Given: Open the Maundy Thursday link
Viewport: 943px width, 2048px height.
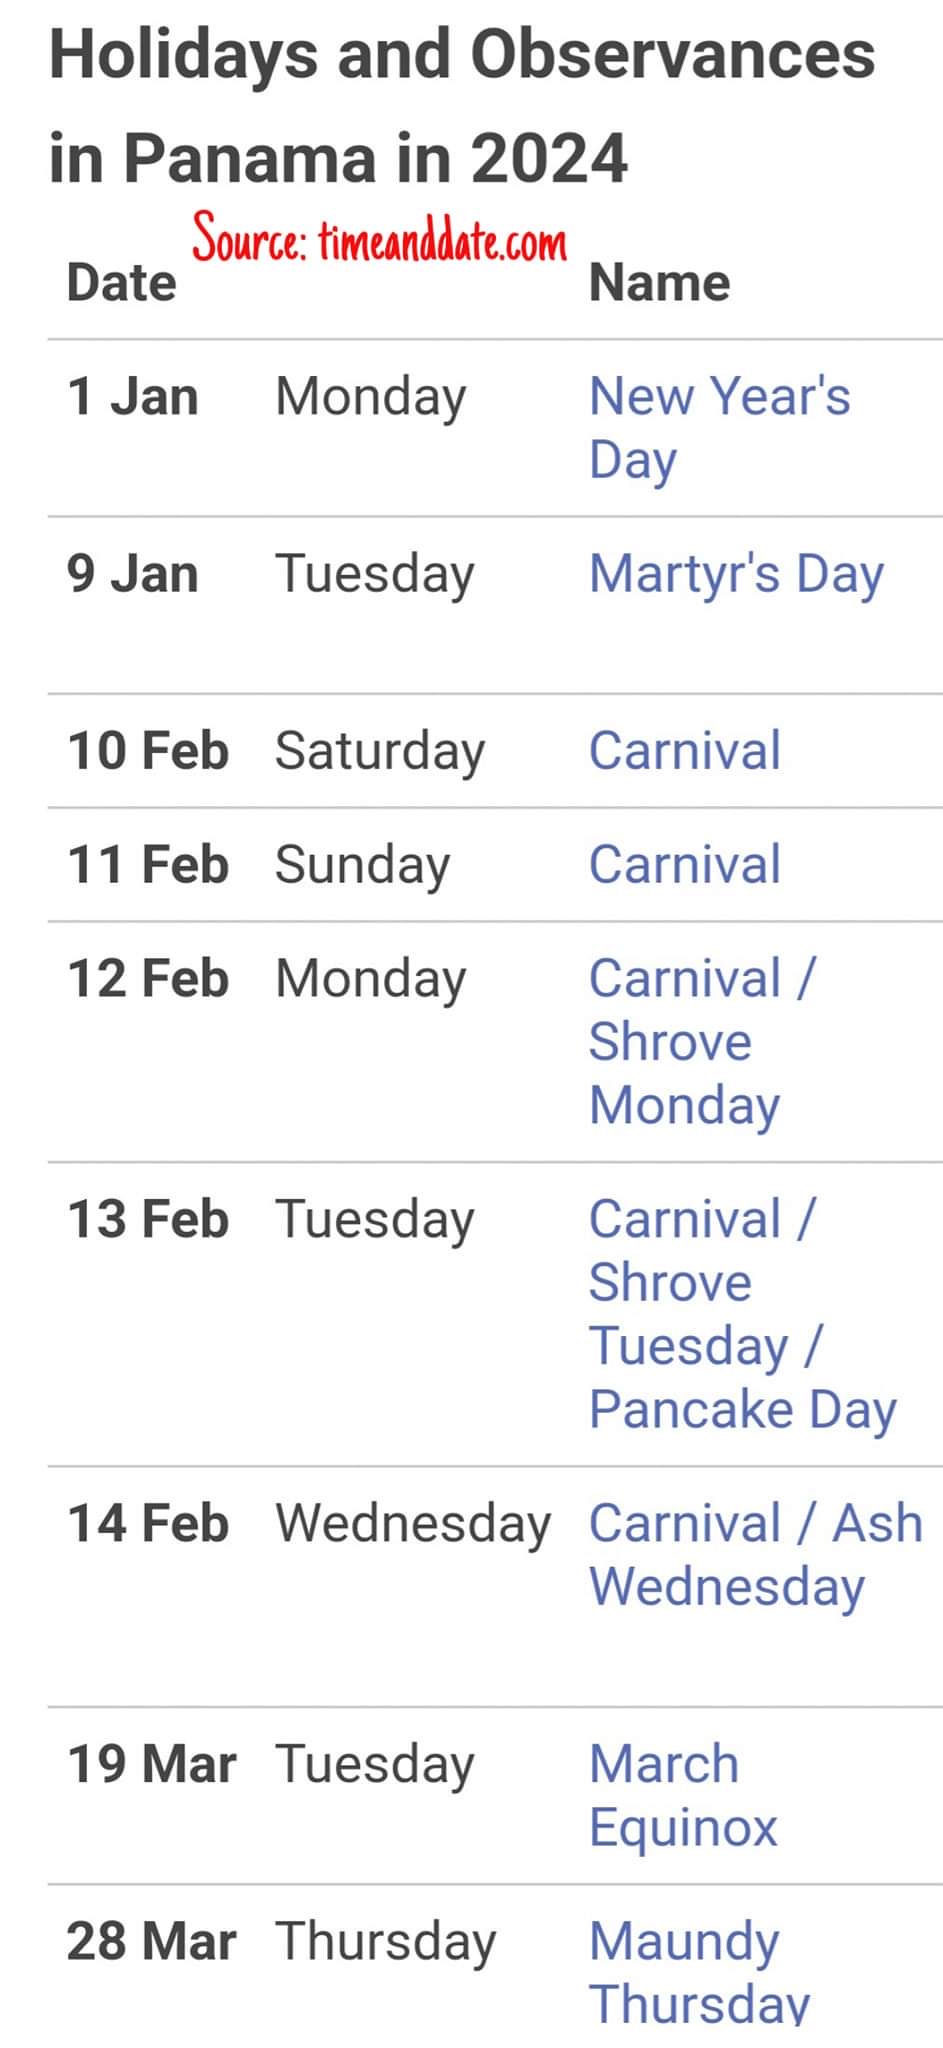Looking at the screenshot, I should point(697,1971).
